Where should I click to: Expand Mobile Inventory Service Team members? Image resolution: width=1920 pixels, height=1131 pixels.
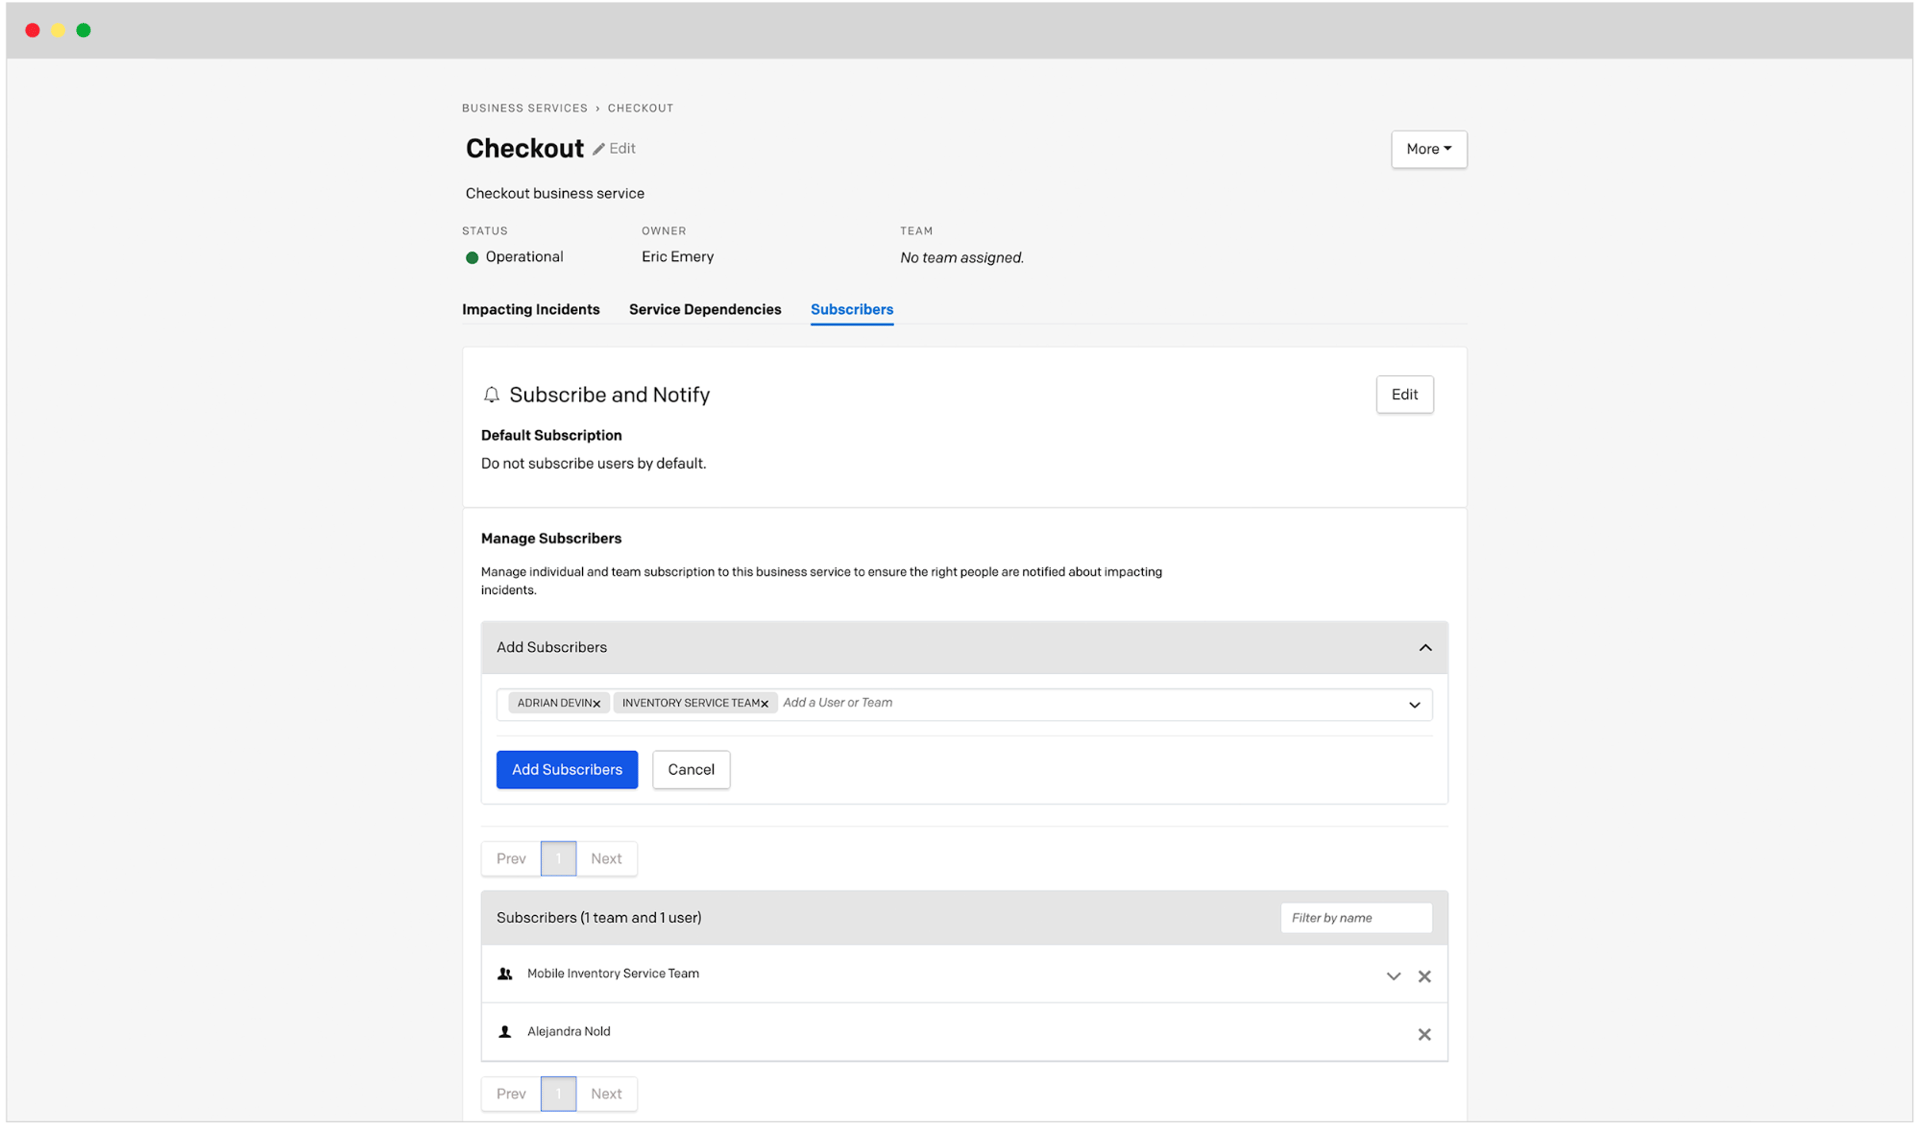click(1393, 976)
